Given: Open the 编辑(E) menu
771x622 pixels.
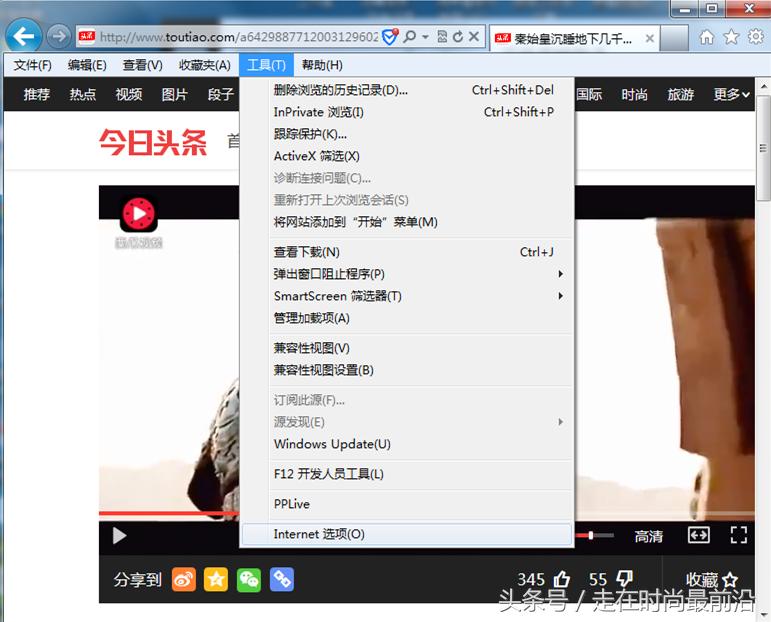Looking at the screenshot, I should pyautogui.click(x=87, y=65).
